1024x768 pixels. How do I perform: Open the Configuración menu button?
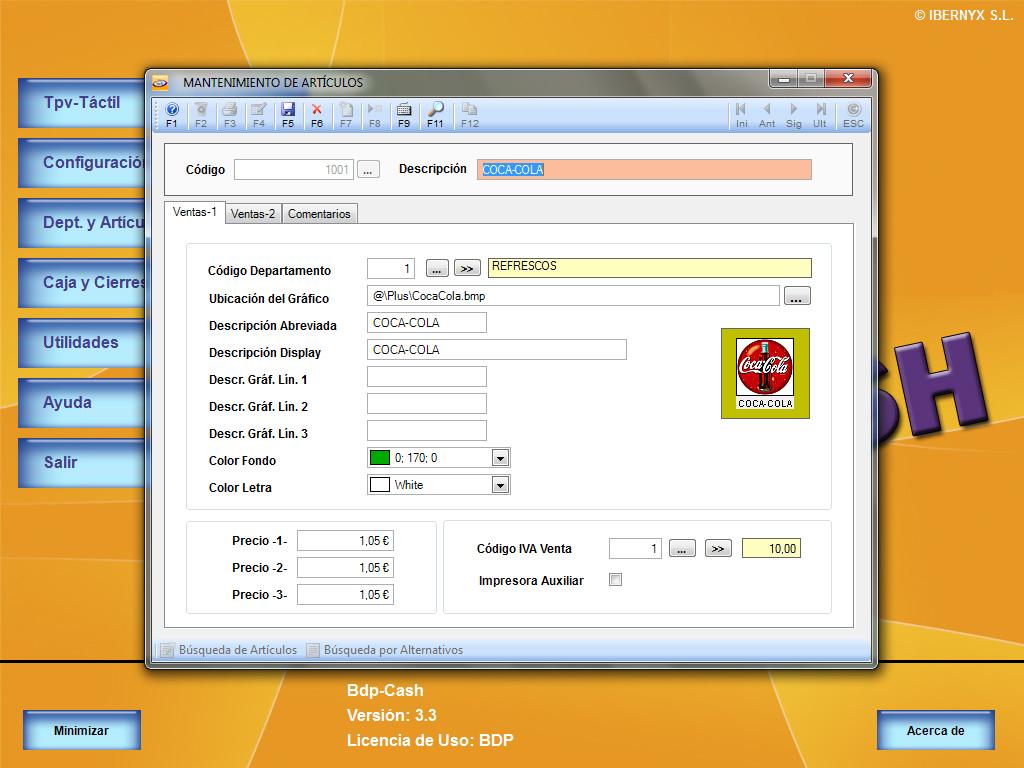(x=82, y=163)
